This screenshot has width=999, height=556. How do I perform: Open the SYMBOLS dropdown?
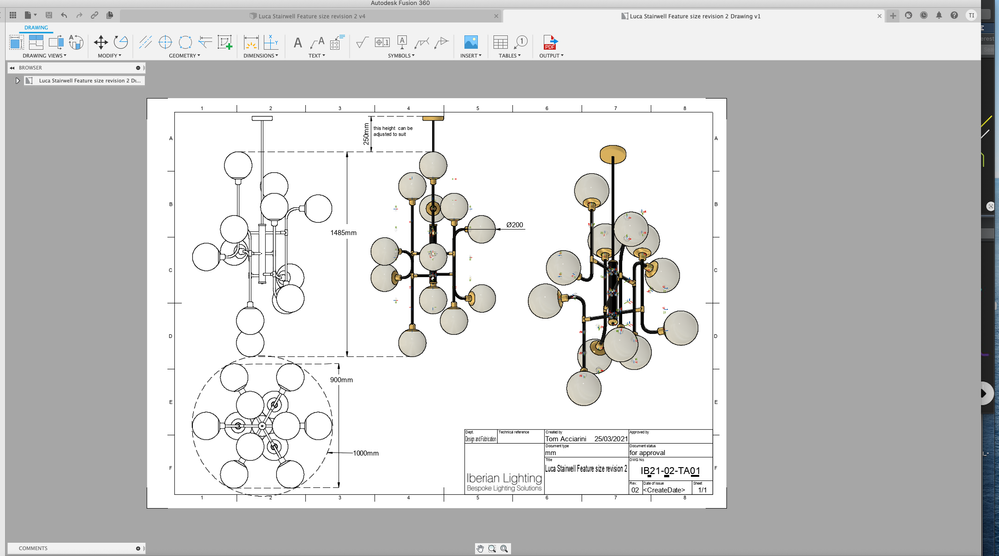click(x=401, y=56)
